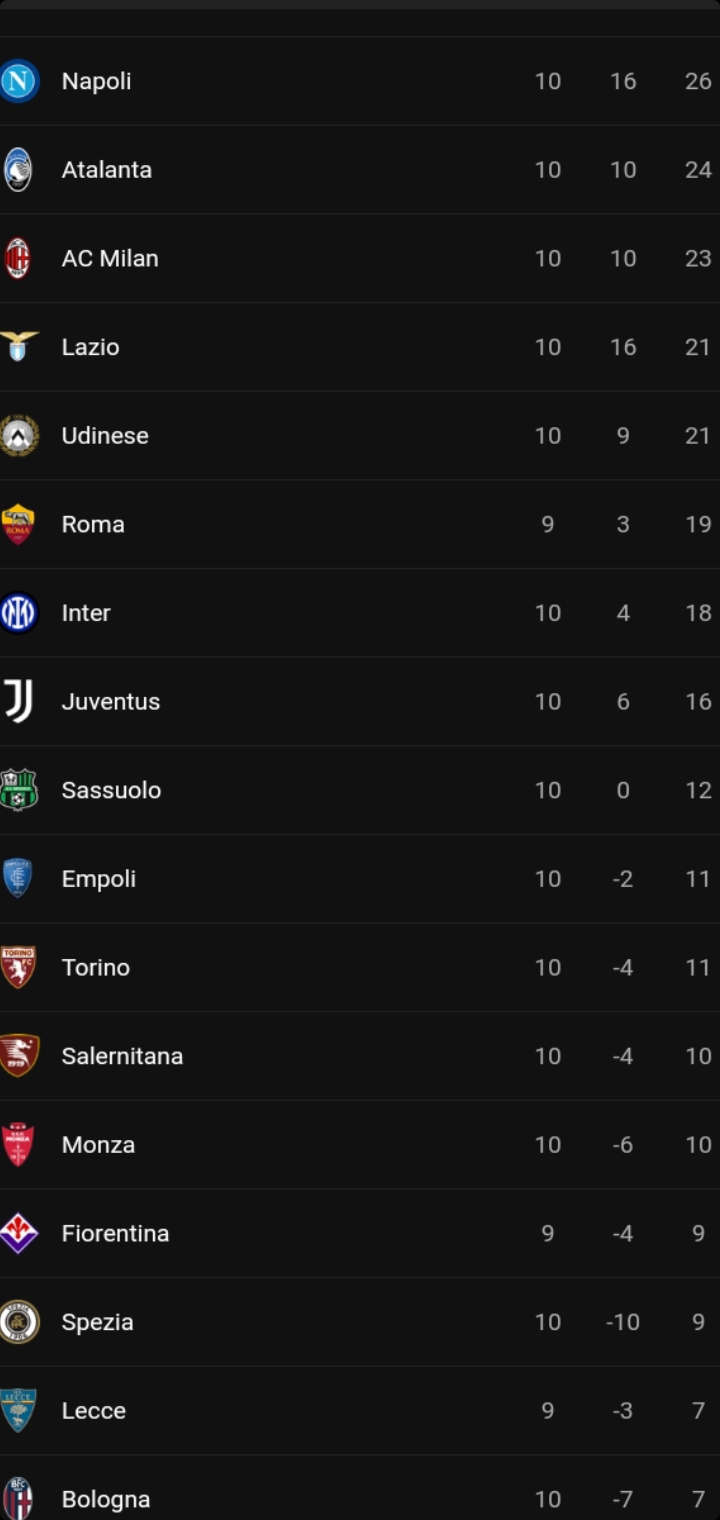Tap the Napoli club crest
This screenshot has width=720, height=1520.
pyautogui.click(x=19, y=81)
